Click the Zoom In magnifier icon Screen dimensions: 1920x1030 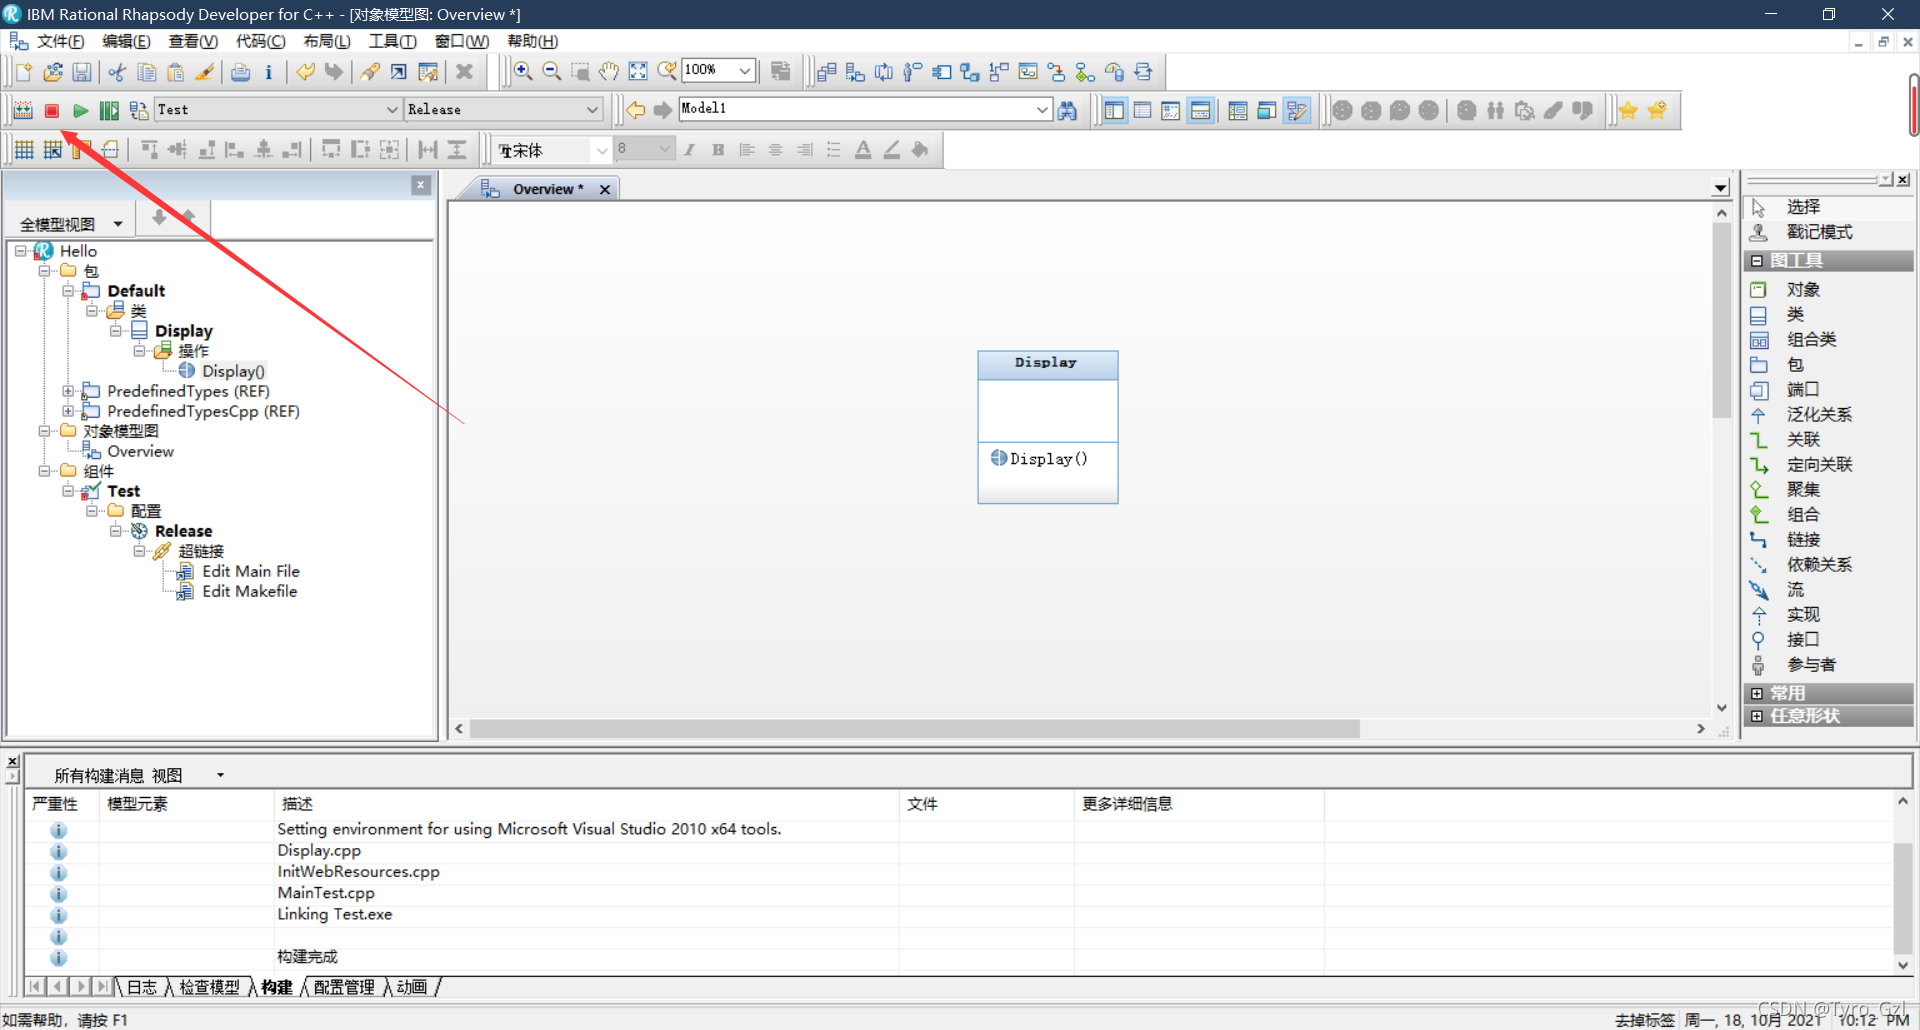(x=522, y=71)
